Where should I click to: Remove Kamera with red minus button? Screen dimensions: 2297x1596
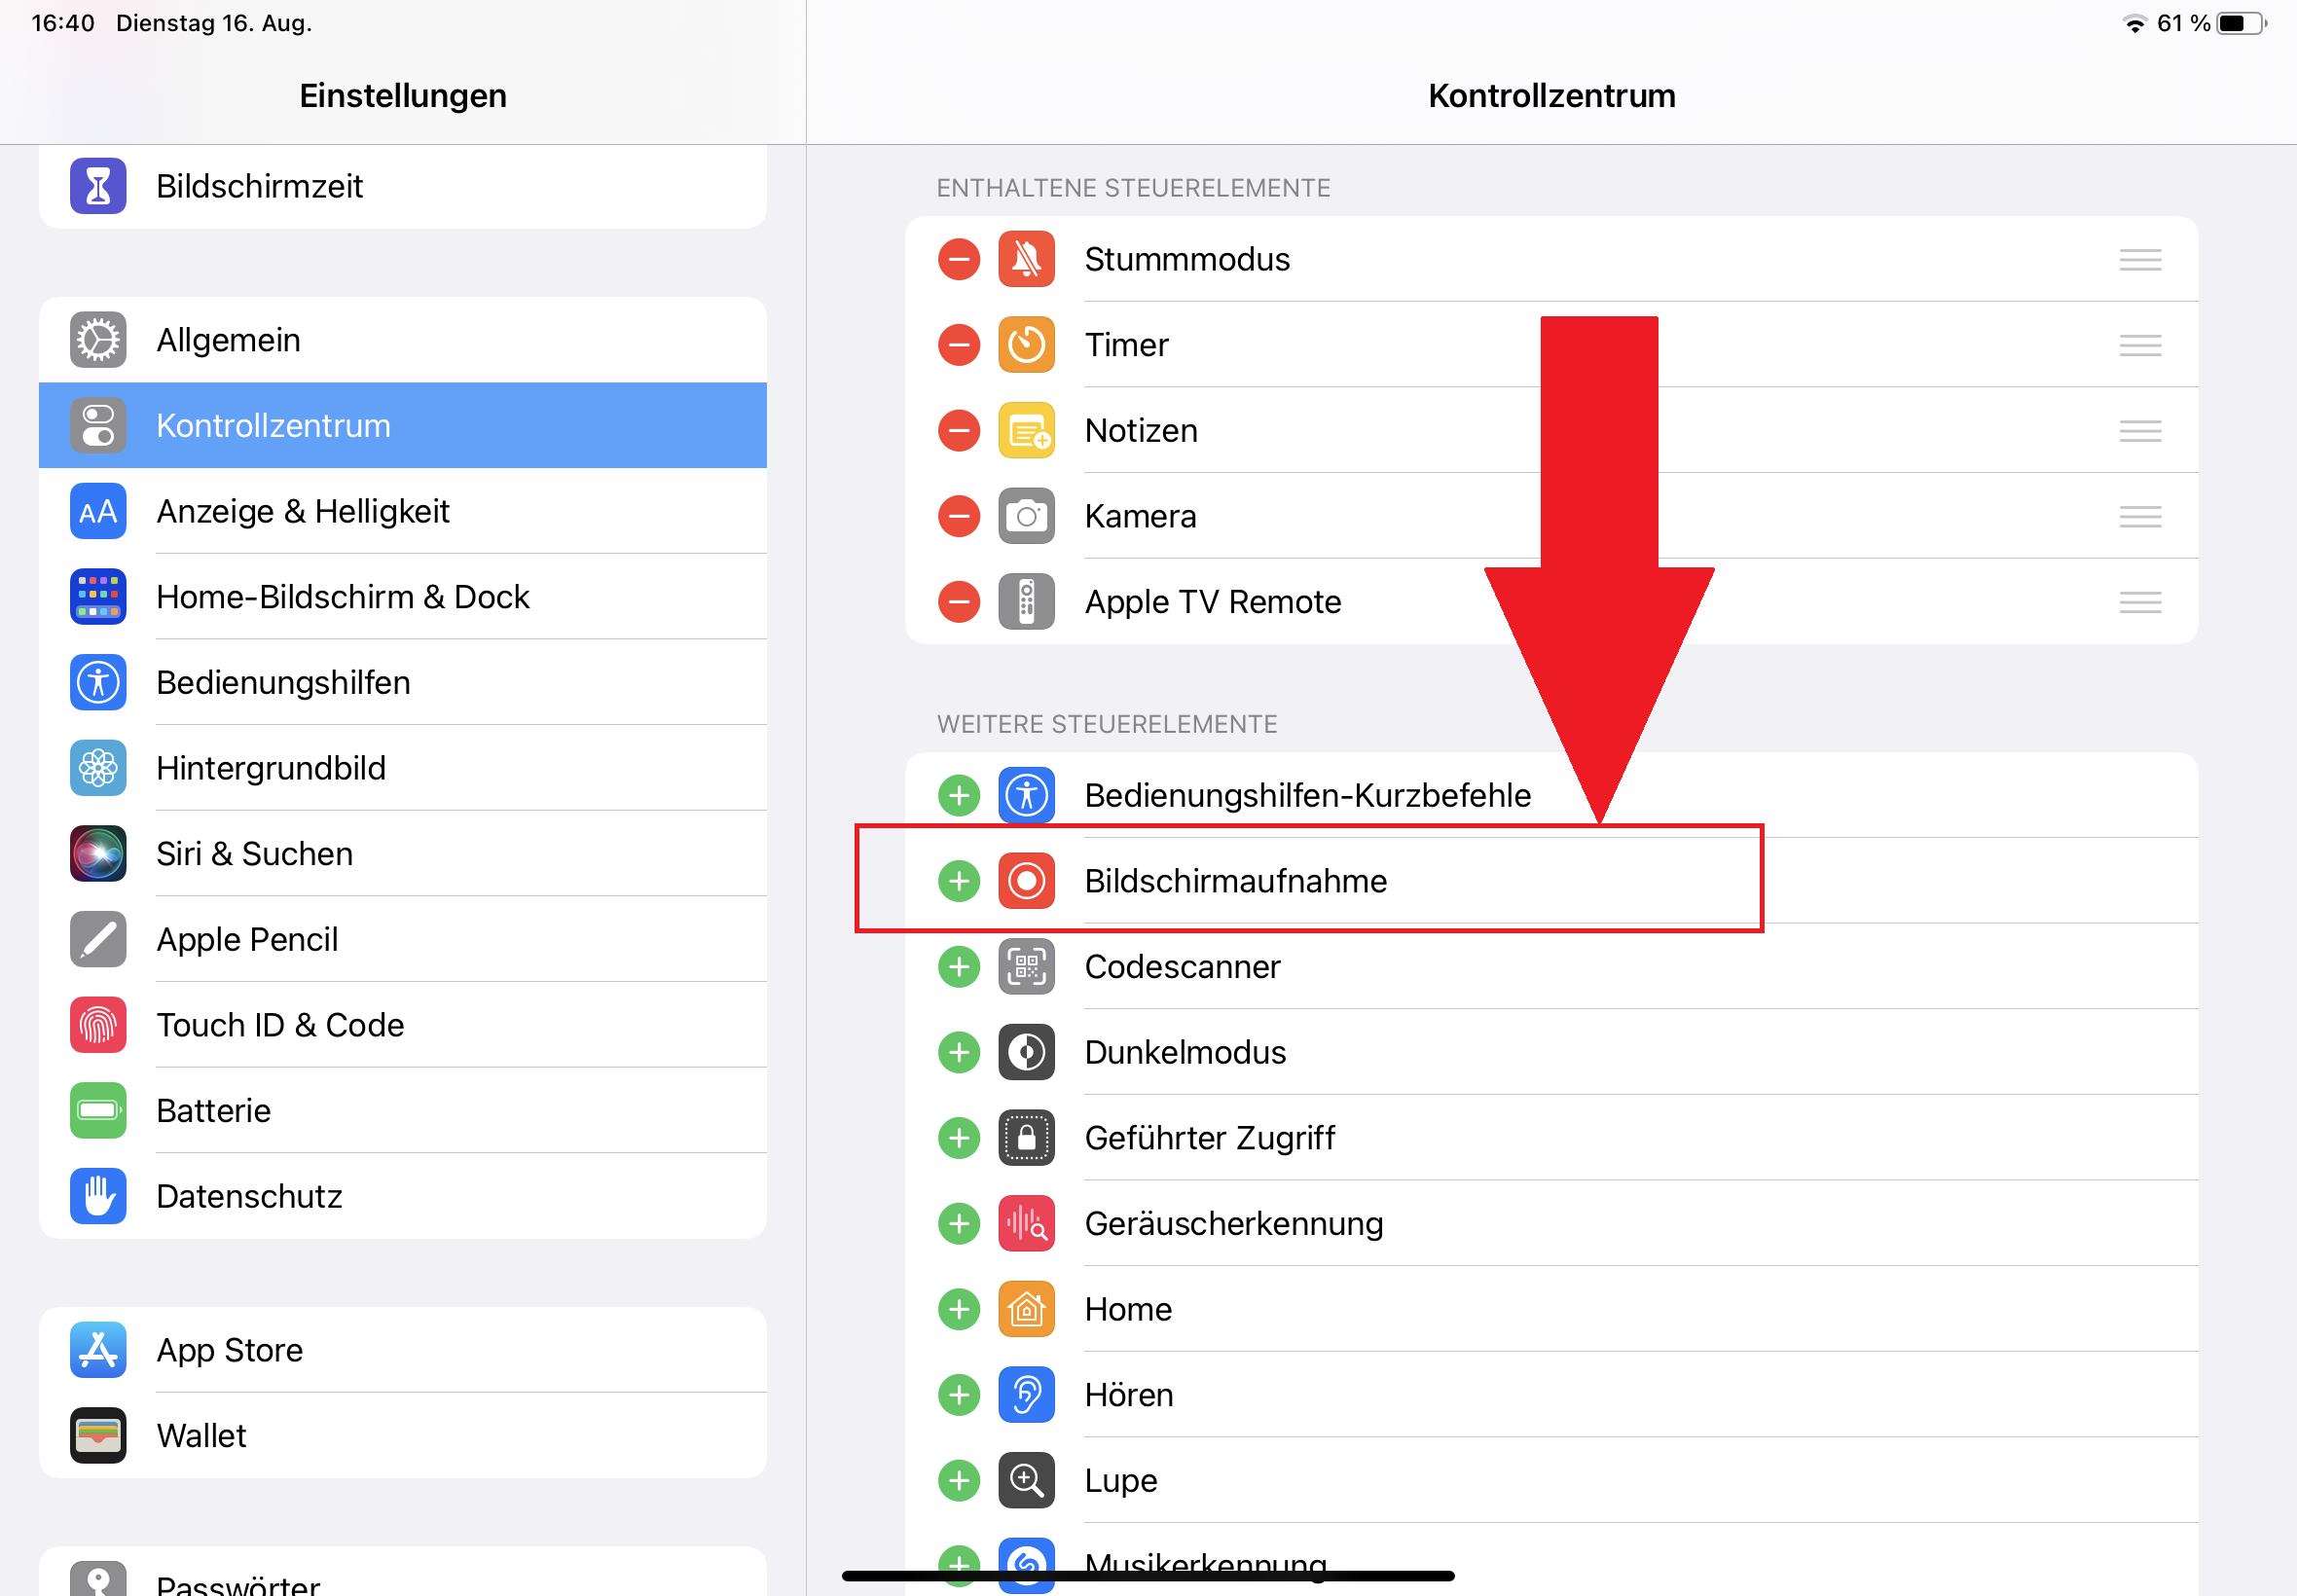tap(959, 517)
